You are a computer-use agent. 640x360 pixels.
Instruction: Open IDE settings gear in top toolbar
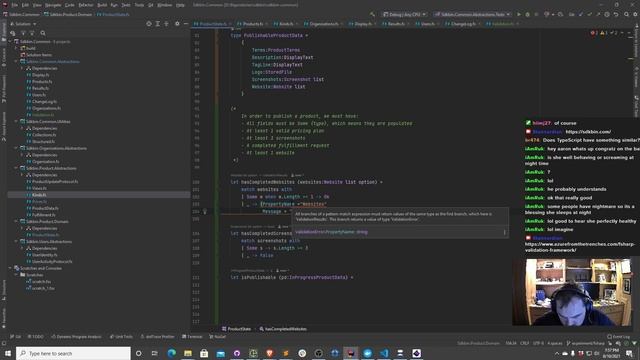click(x=636, y=14)
